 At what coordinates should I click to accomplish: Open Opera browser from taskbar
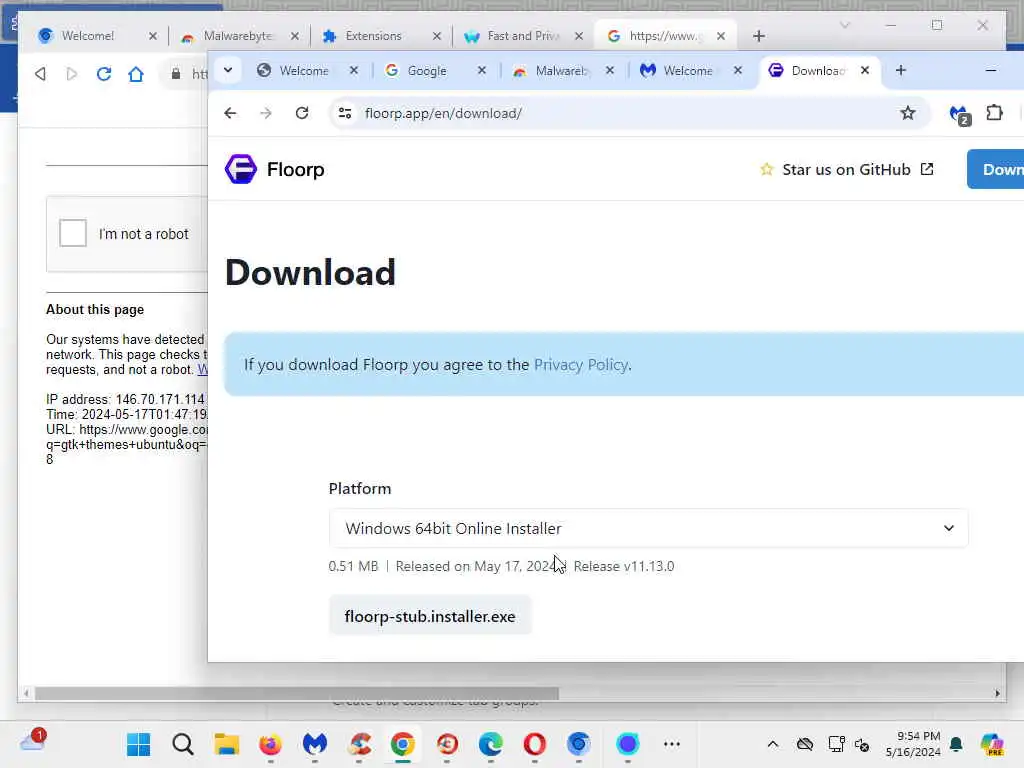(x=534, y=744)
